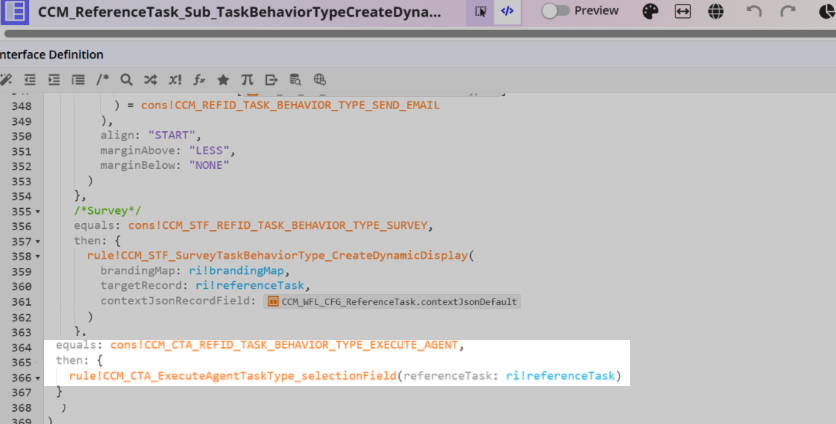Click the pi symbol toolbar icon
Viewport: 836px width, 424px height.
[x=247, y=80]
